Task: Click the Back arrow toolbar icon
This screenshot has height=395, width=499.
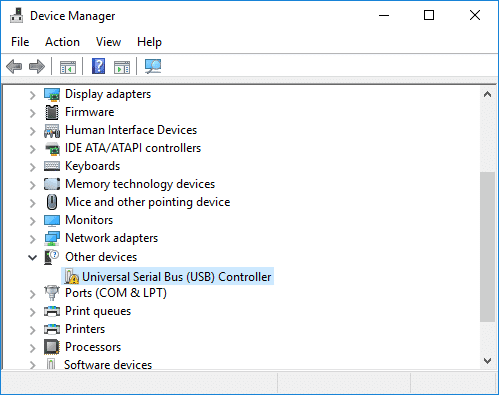Action: pyautogui.click(x=14, y=66)
